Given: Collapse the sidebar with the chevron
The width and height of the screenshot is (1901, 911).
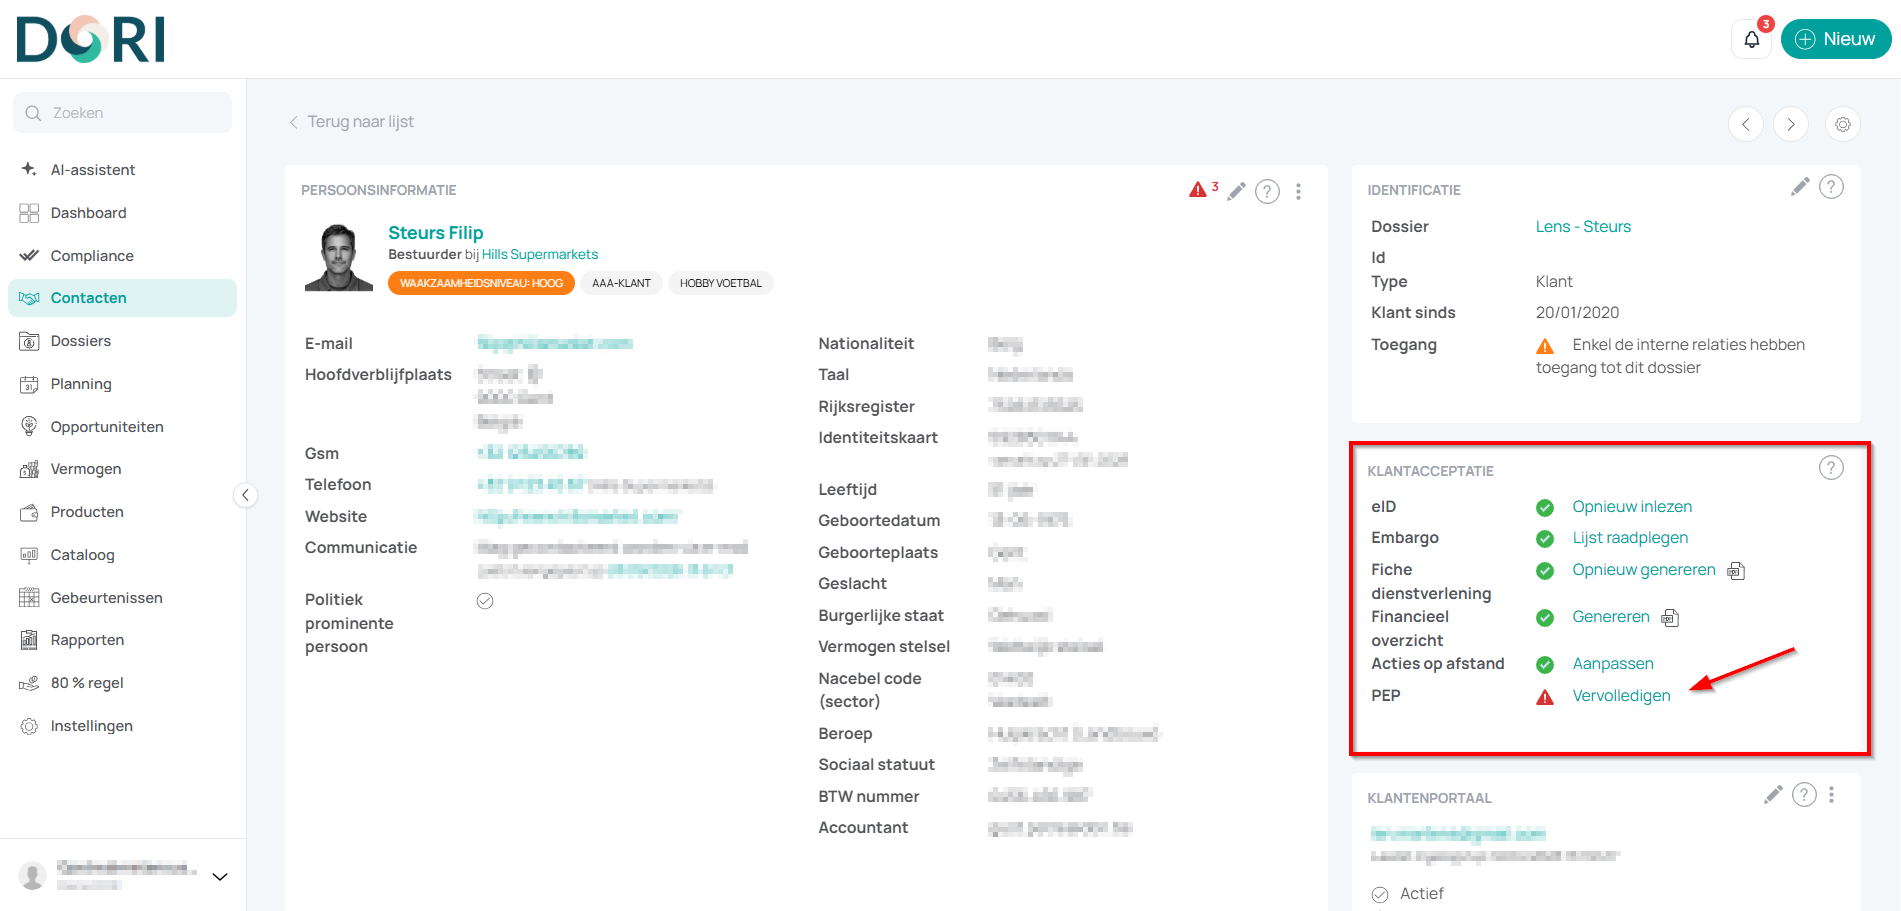Looking at the screenshot, I should (245, 495).
